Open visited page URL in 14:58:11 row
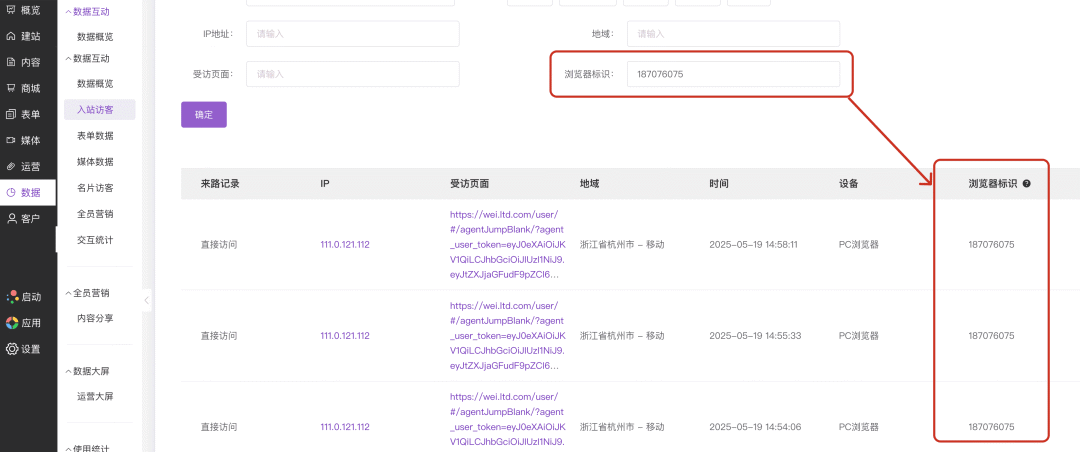 tap(508, 244)
